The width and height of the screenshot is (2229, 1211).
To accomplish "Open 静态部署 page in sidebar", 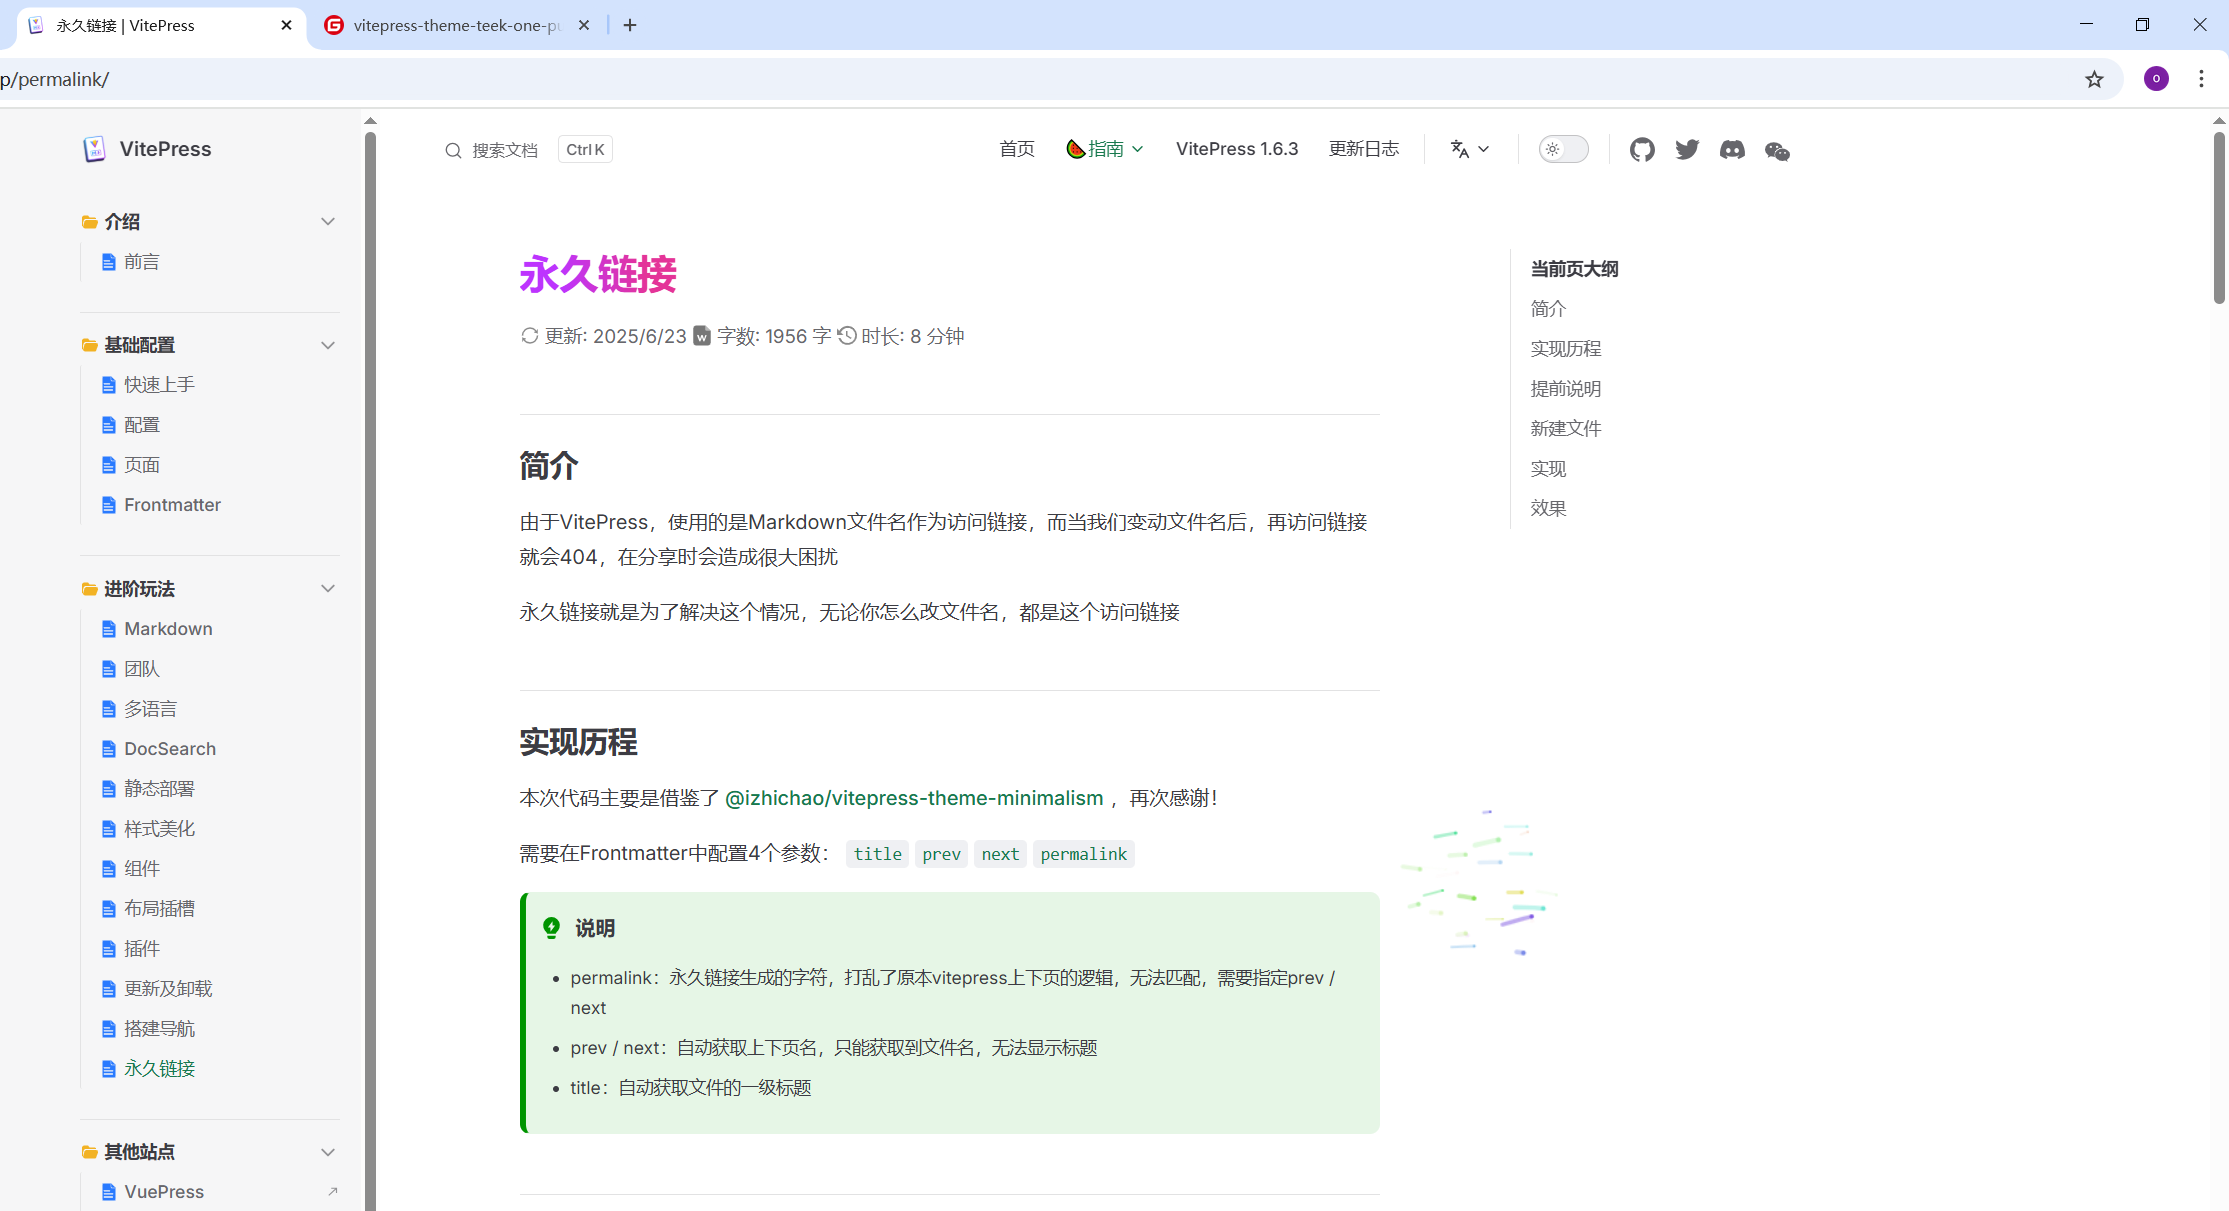I will coord(160,789).
